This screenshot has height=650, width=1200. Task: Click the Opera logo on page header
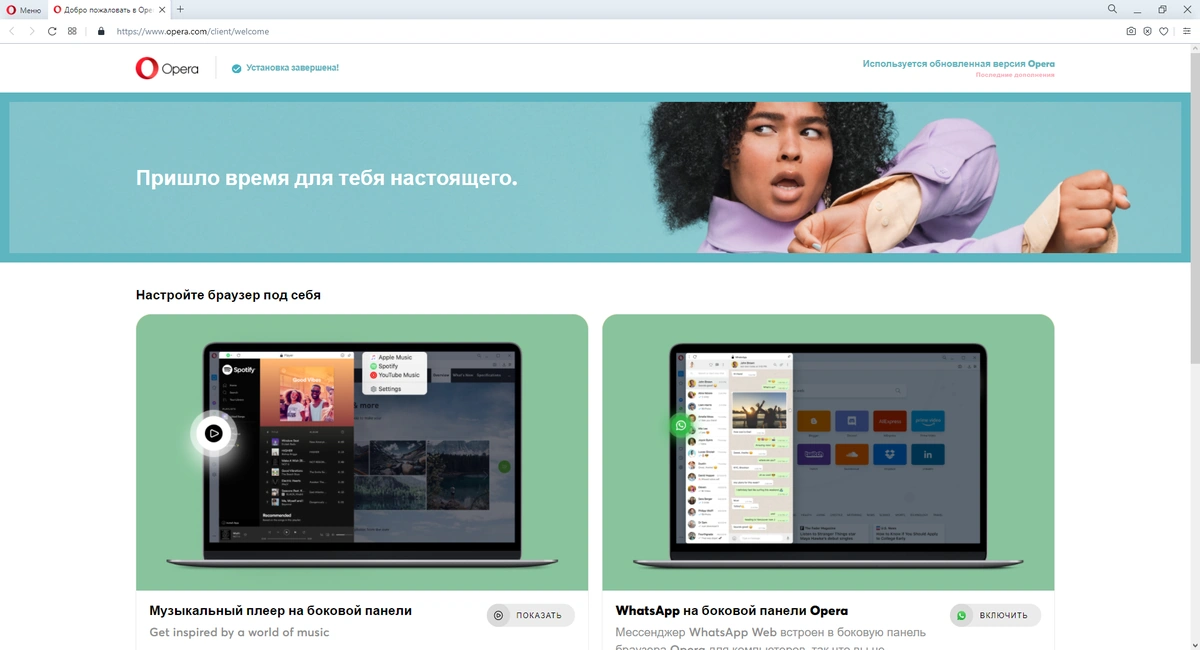coord(167,68)
